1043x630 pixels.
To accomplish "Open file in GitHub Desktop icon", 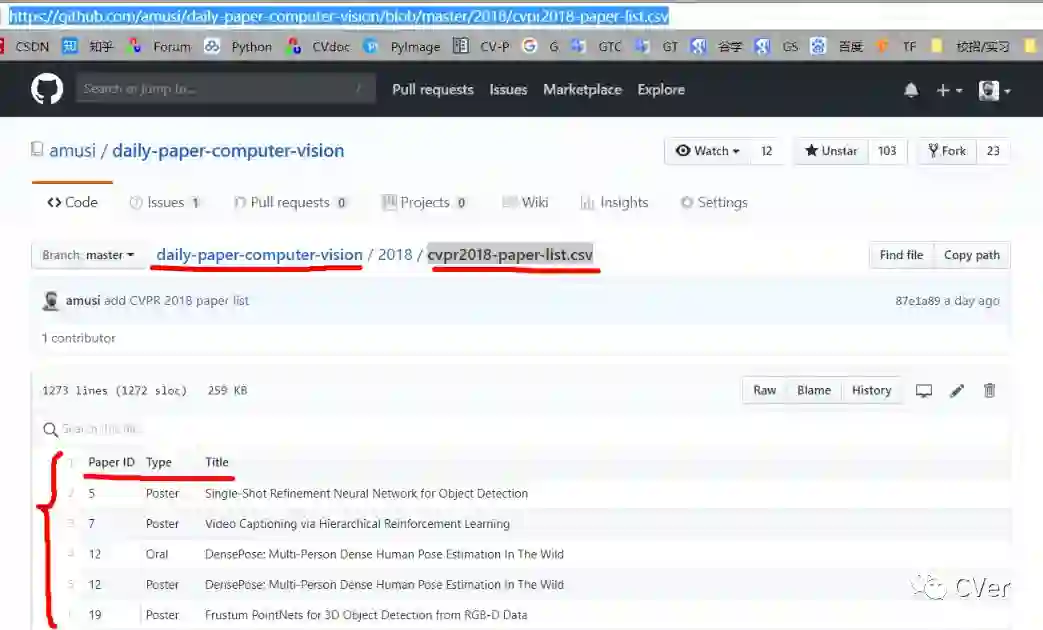I will coord(924,391).
